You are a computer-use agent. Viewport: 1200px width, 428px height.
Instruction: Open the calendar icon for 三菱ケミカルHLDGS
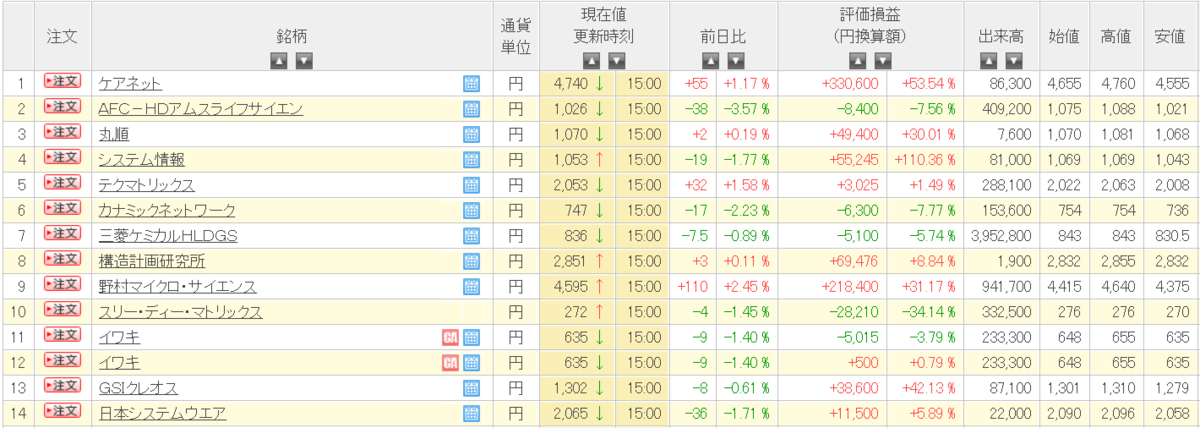472,236
